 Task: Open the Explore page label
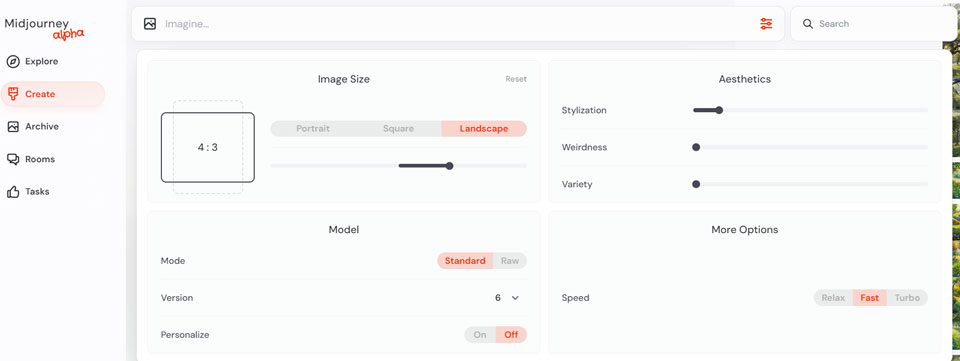(42, 62)
